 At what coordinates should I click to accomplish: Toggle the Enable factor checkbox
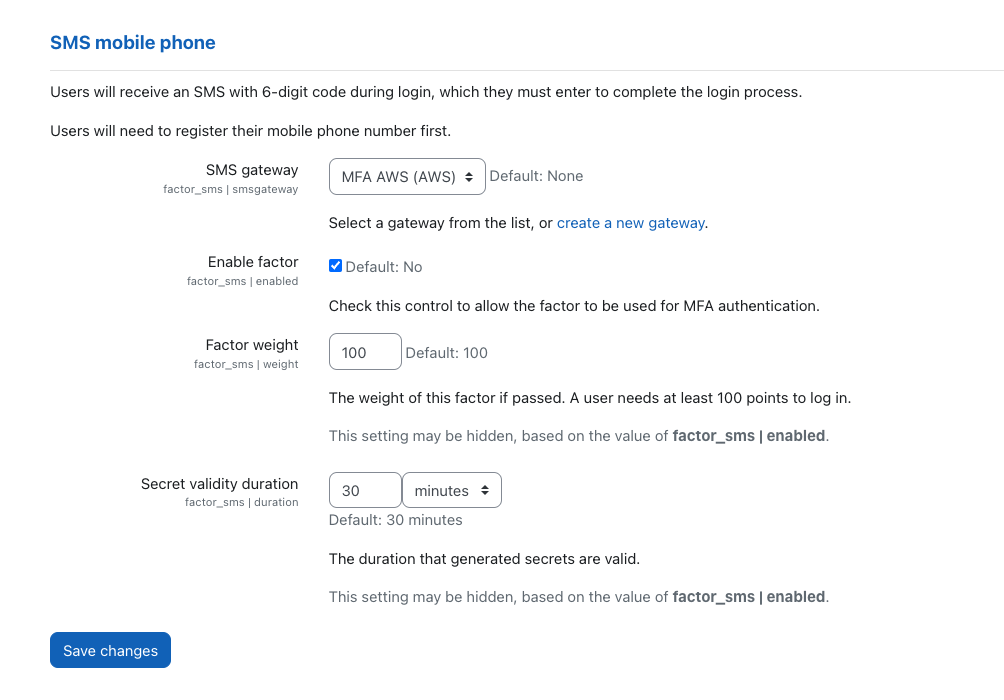pyautogui.click(x=335, y=266)
